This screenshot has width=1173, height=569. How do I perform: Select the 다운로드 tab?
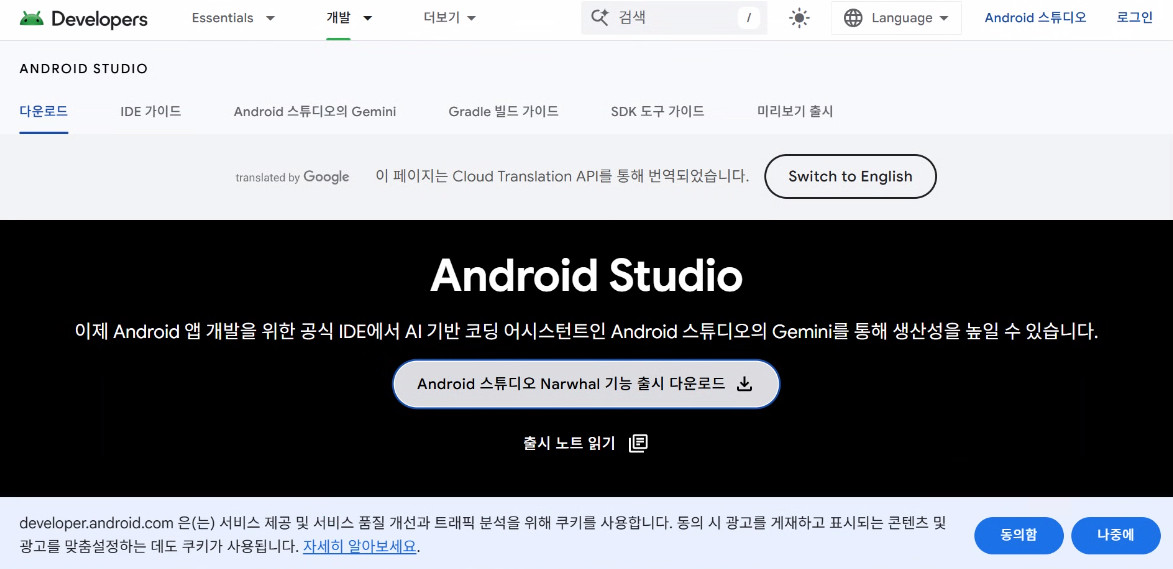43,111
